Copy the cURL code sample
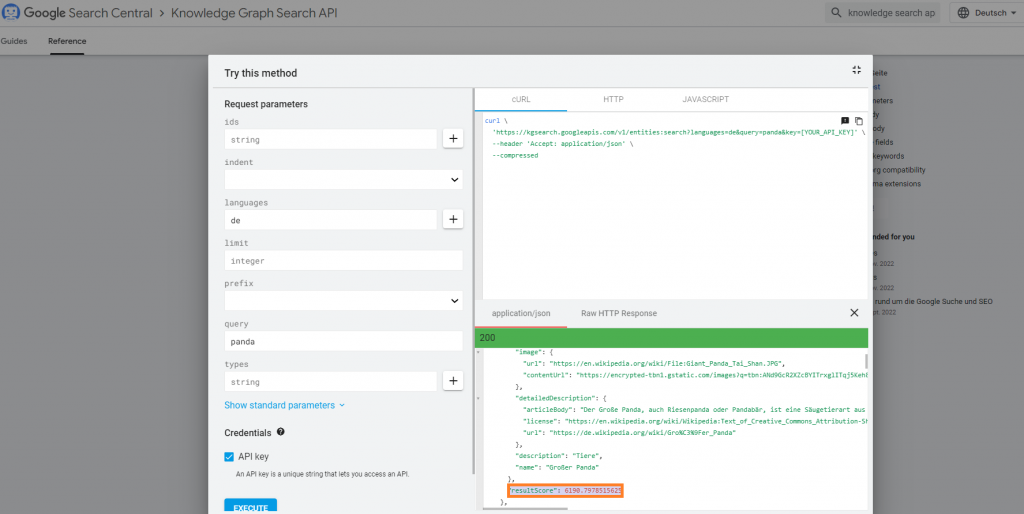Viewport: 1024px width, 514px height. pos(859,121)
